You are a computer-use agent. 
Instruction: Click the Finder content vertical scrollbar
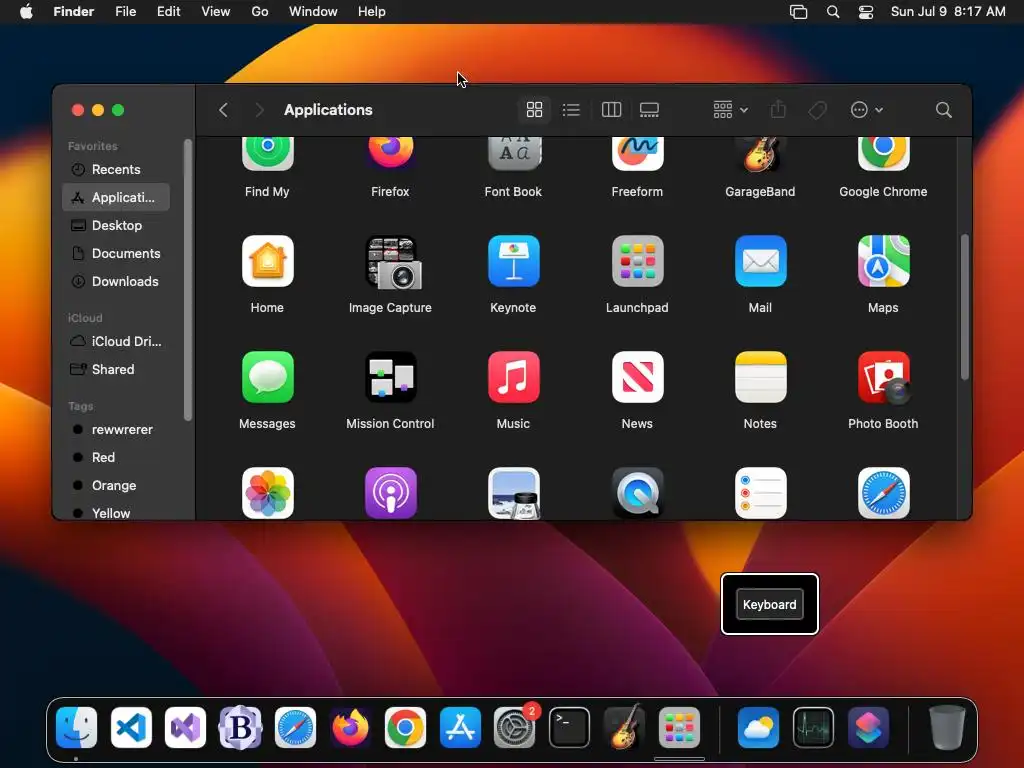(x=965, y=307)
